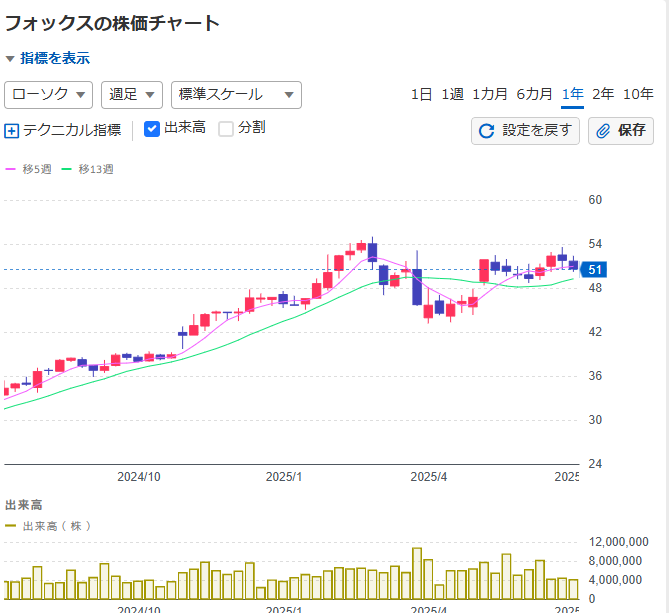Select the 10年 time range

[638, 94]
